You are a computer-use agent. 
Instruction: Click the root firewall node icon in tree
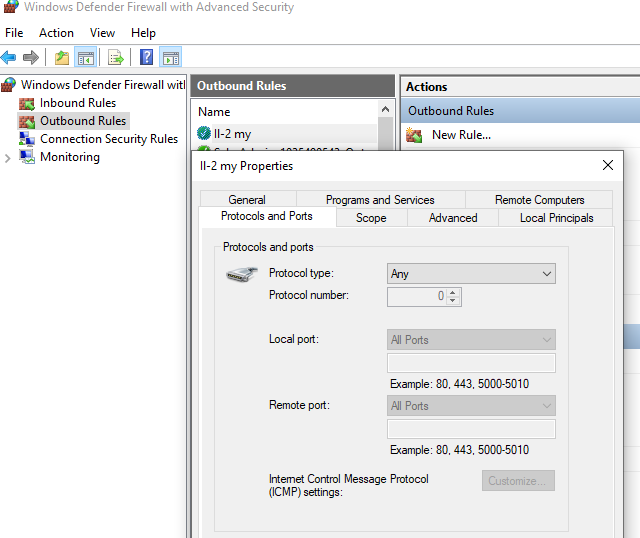(8, 84)
